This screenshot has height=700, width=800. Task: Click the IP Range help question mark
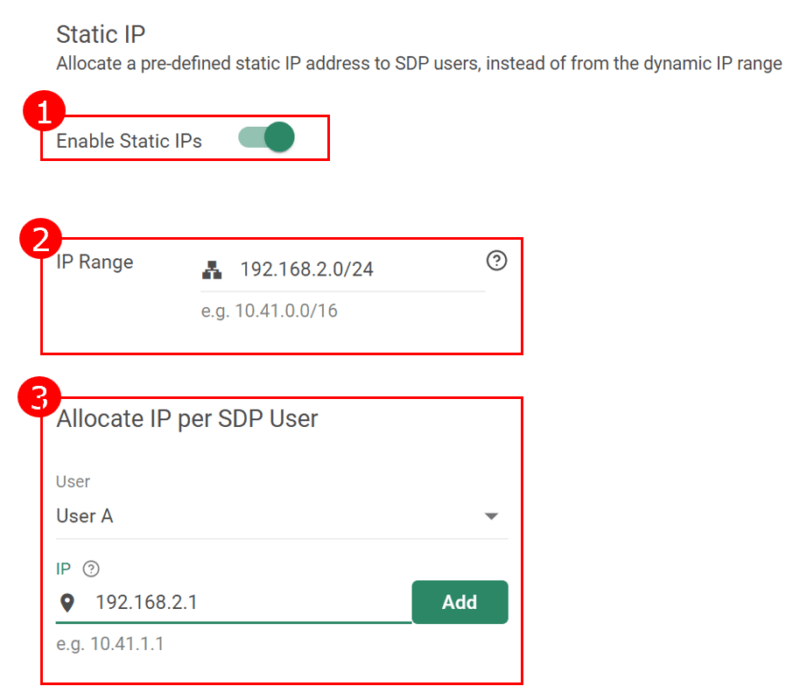pyautogui.click(x=496, y=261)
